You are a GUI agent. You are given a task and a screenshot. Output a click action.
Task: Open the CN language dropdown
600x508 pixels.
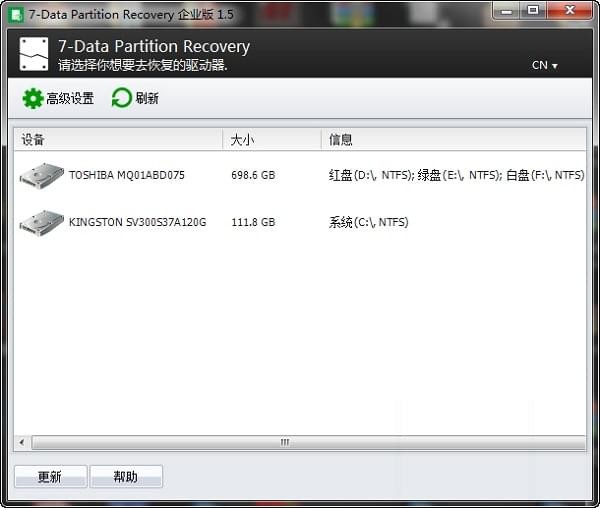tap(545, 65)
